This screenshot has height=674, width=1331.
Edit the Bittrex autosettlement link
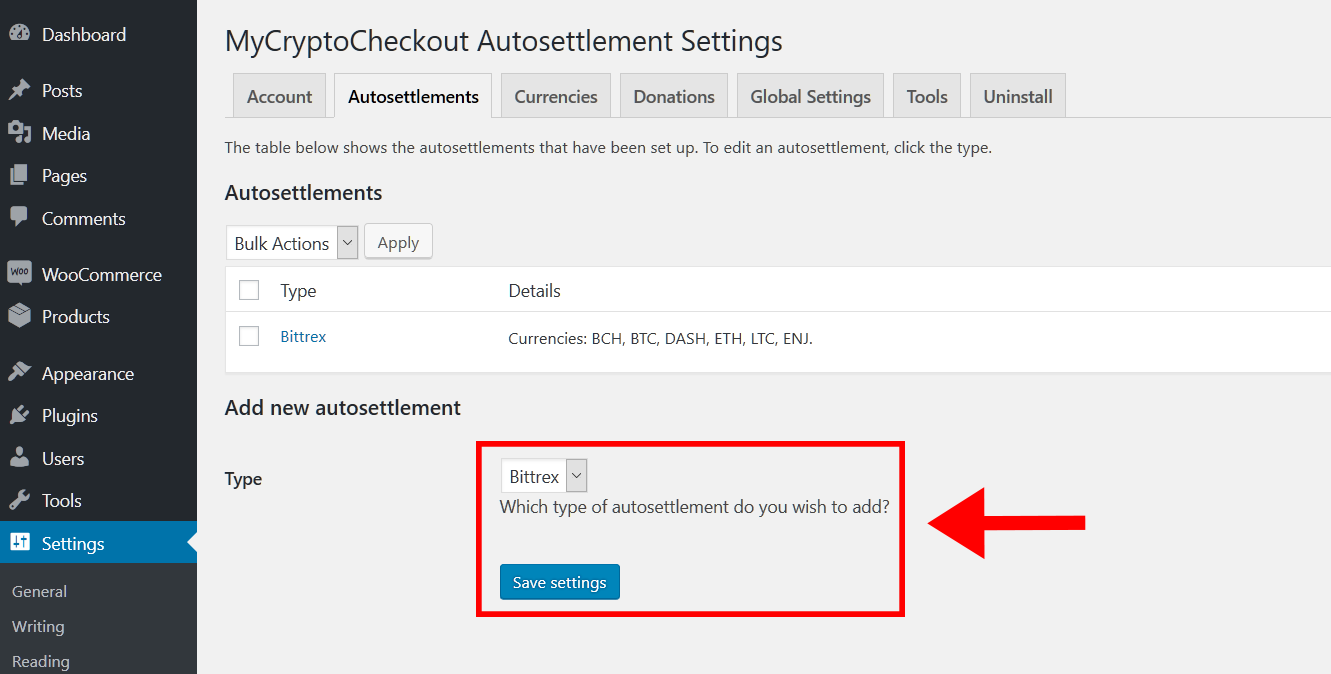pyautogui.click(x=303, y=337)
